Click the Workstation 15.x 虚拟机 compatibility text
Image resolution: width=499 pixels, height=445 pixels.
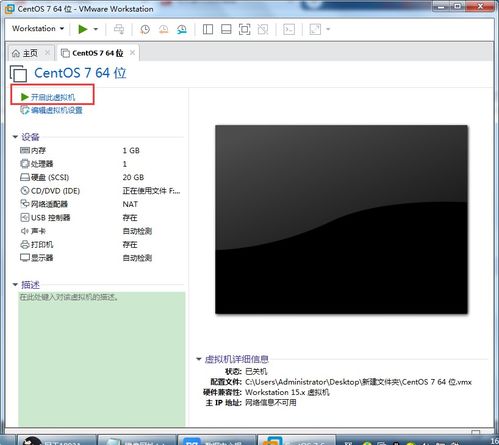click(287, 392)
